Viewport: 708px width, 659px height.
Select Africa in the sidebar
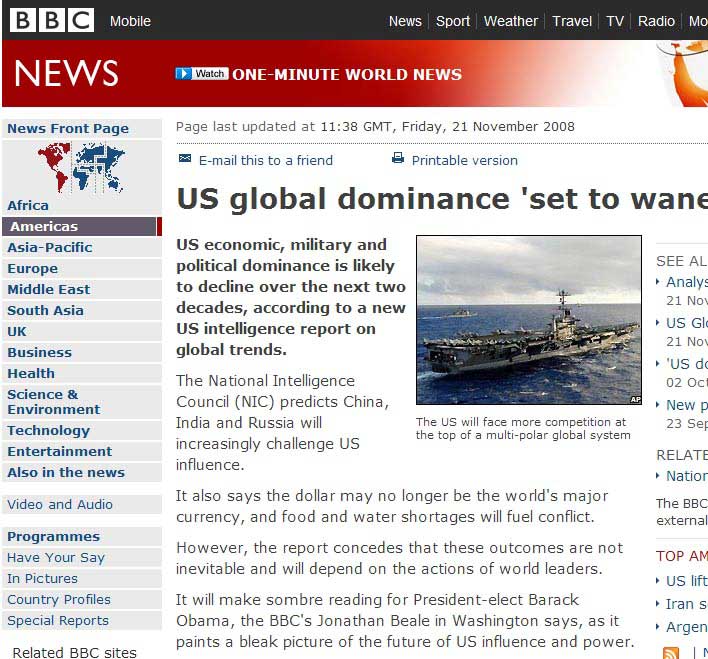[28, 206]
